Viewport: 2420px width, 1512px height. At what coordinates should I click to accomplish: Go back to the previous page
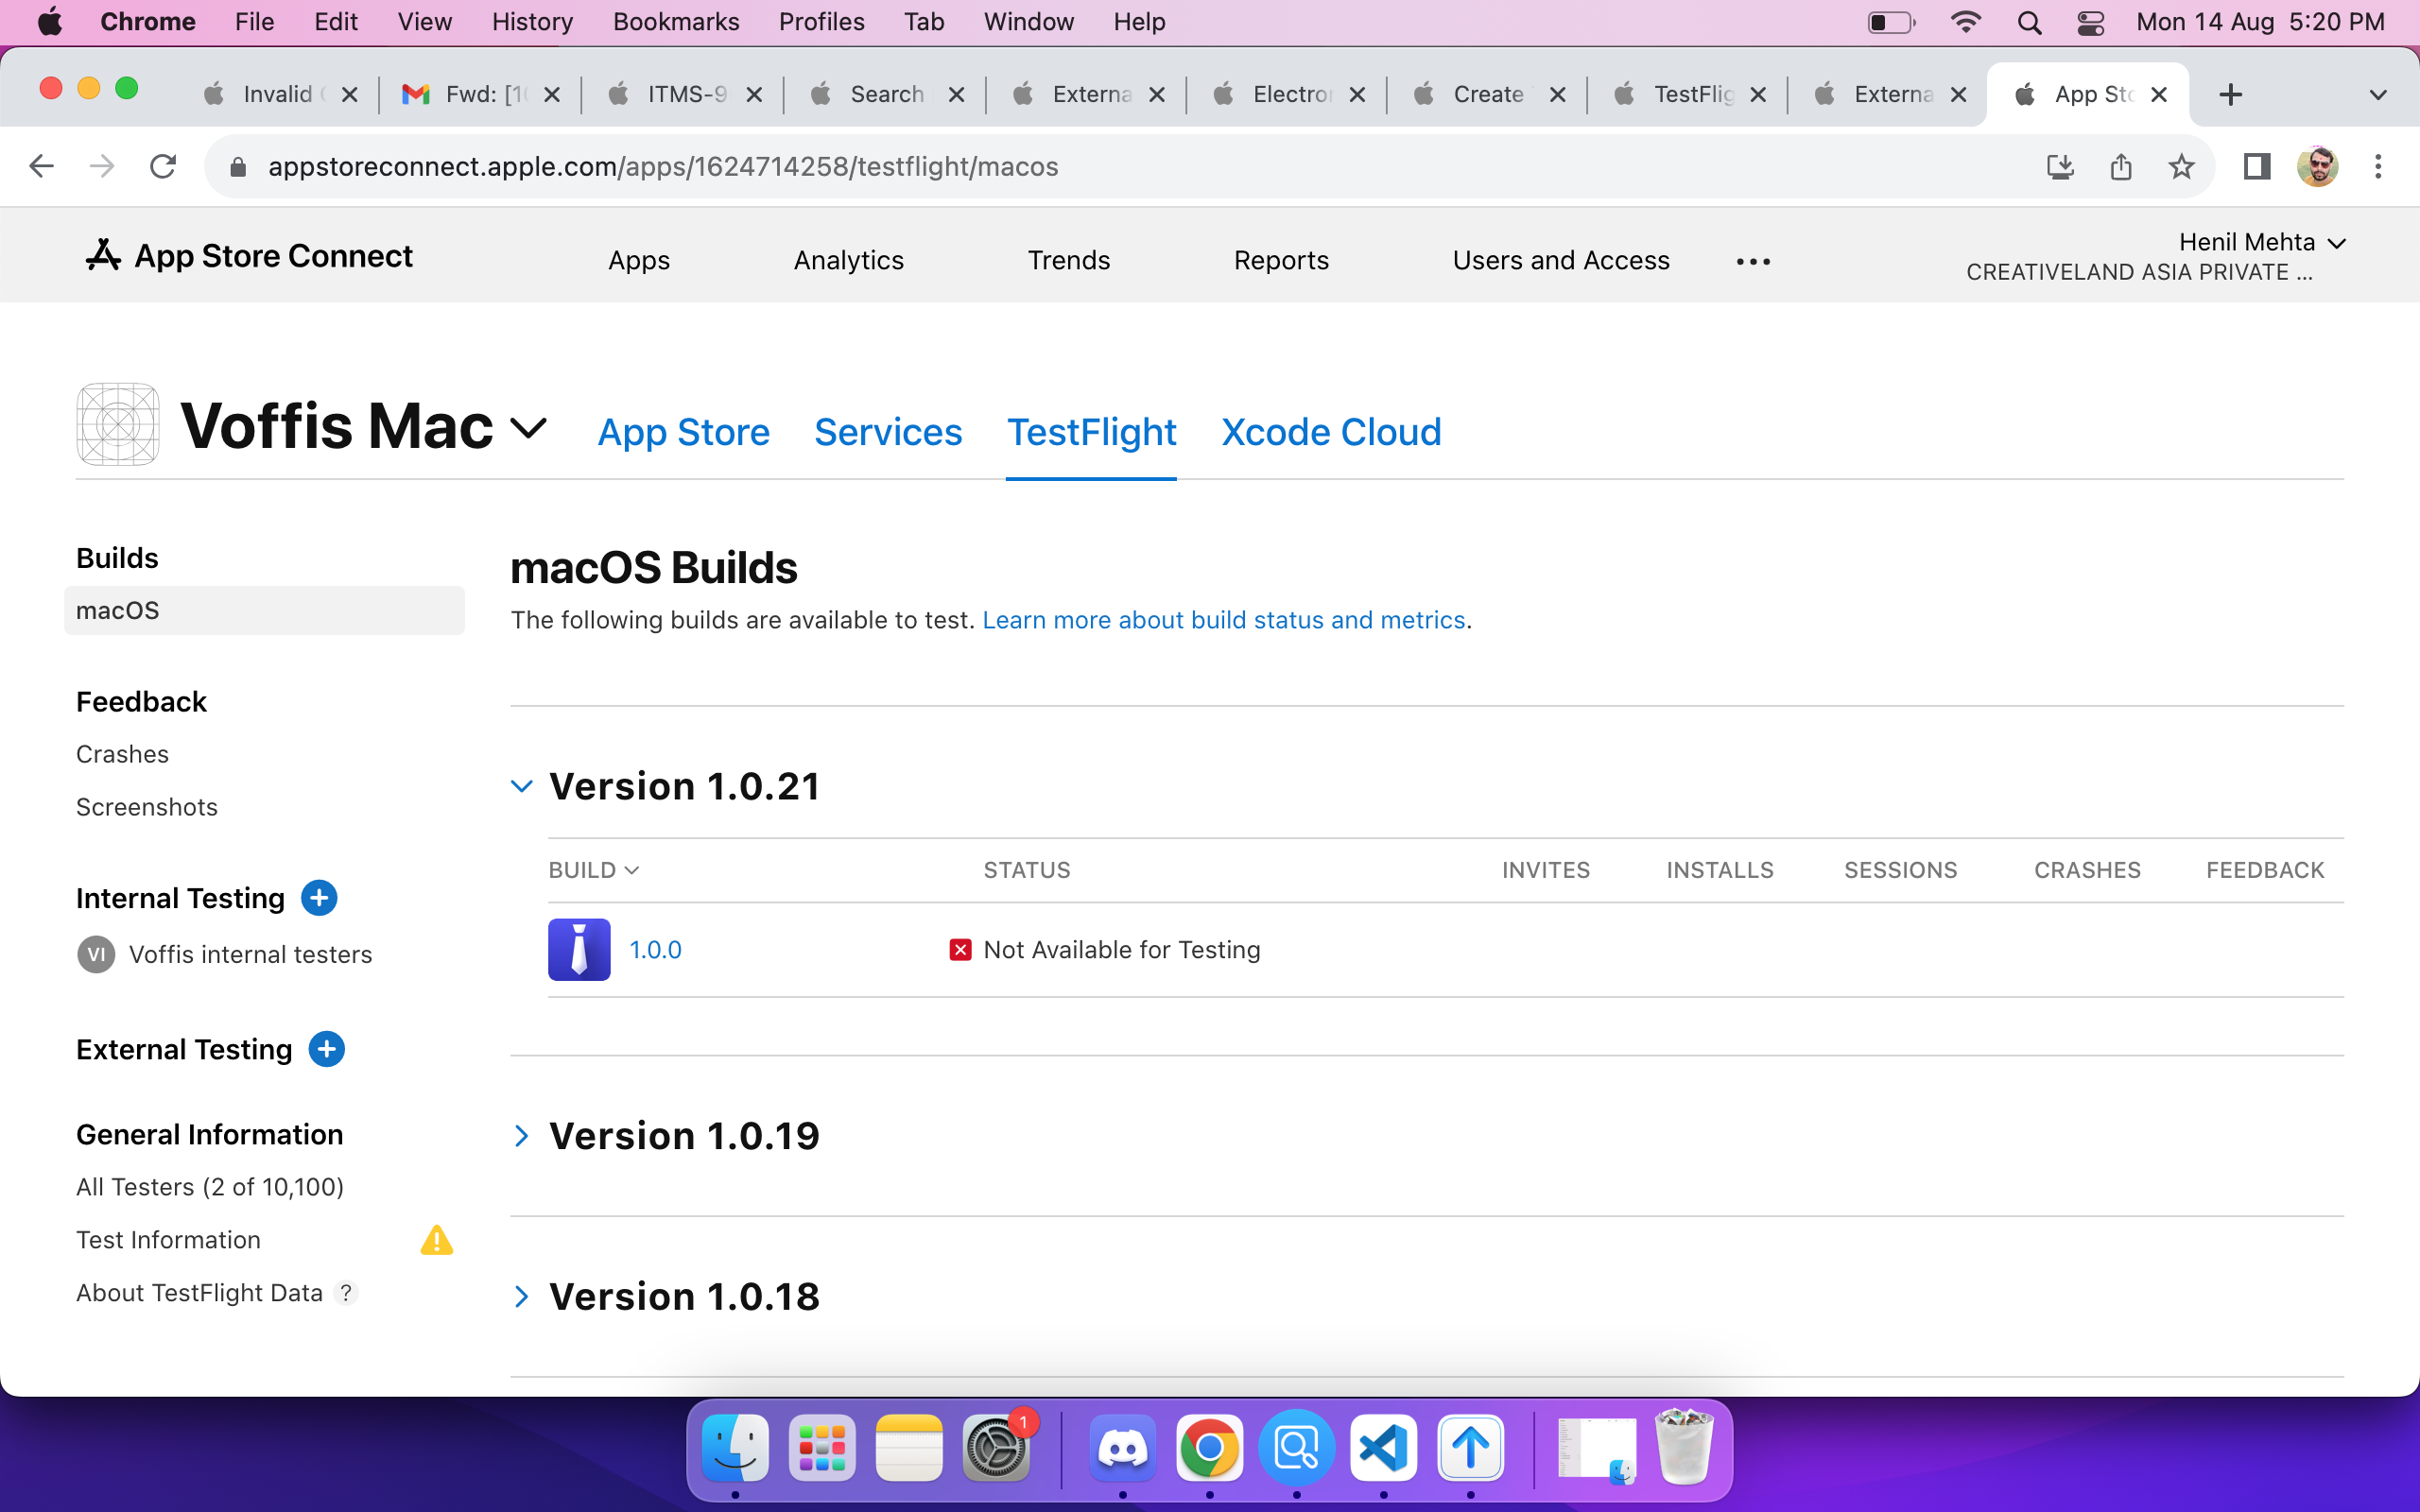click(x=41, y=166)
